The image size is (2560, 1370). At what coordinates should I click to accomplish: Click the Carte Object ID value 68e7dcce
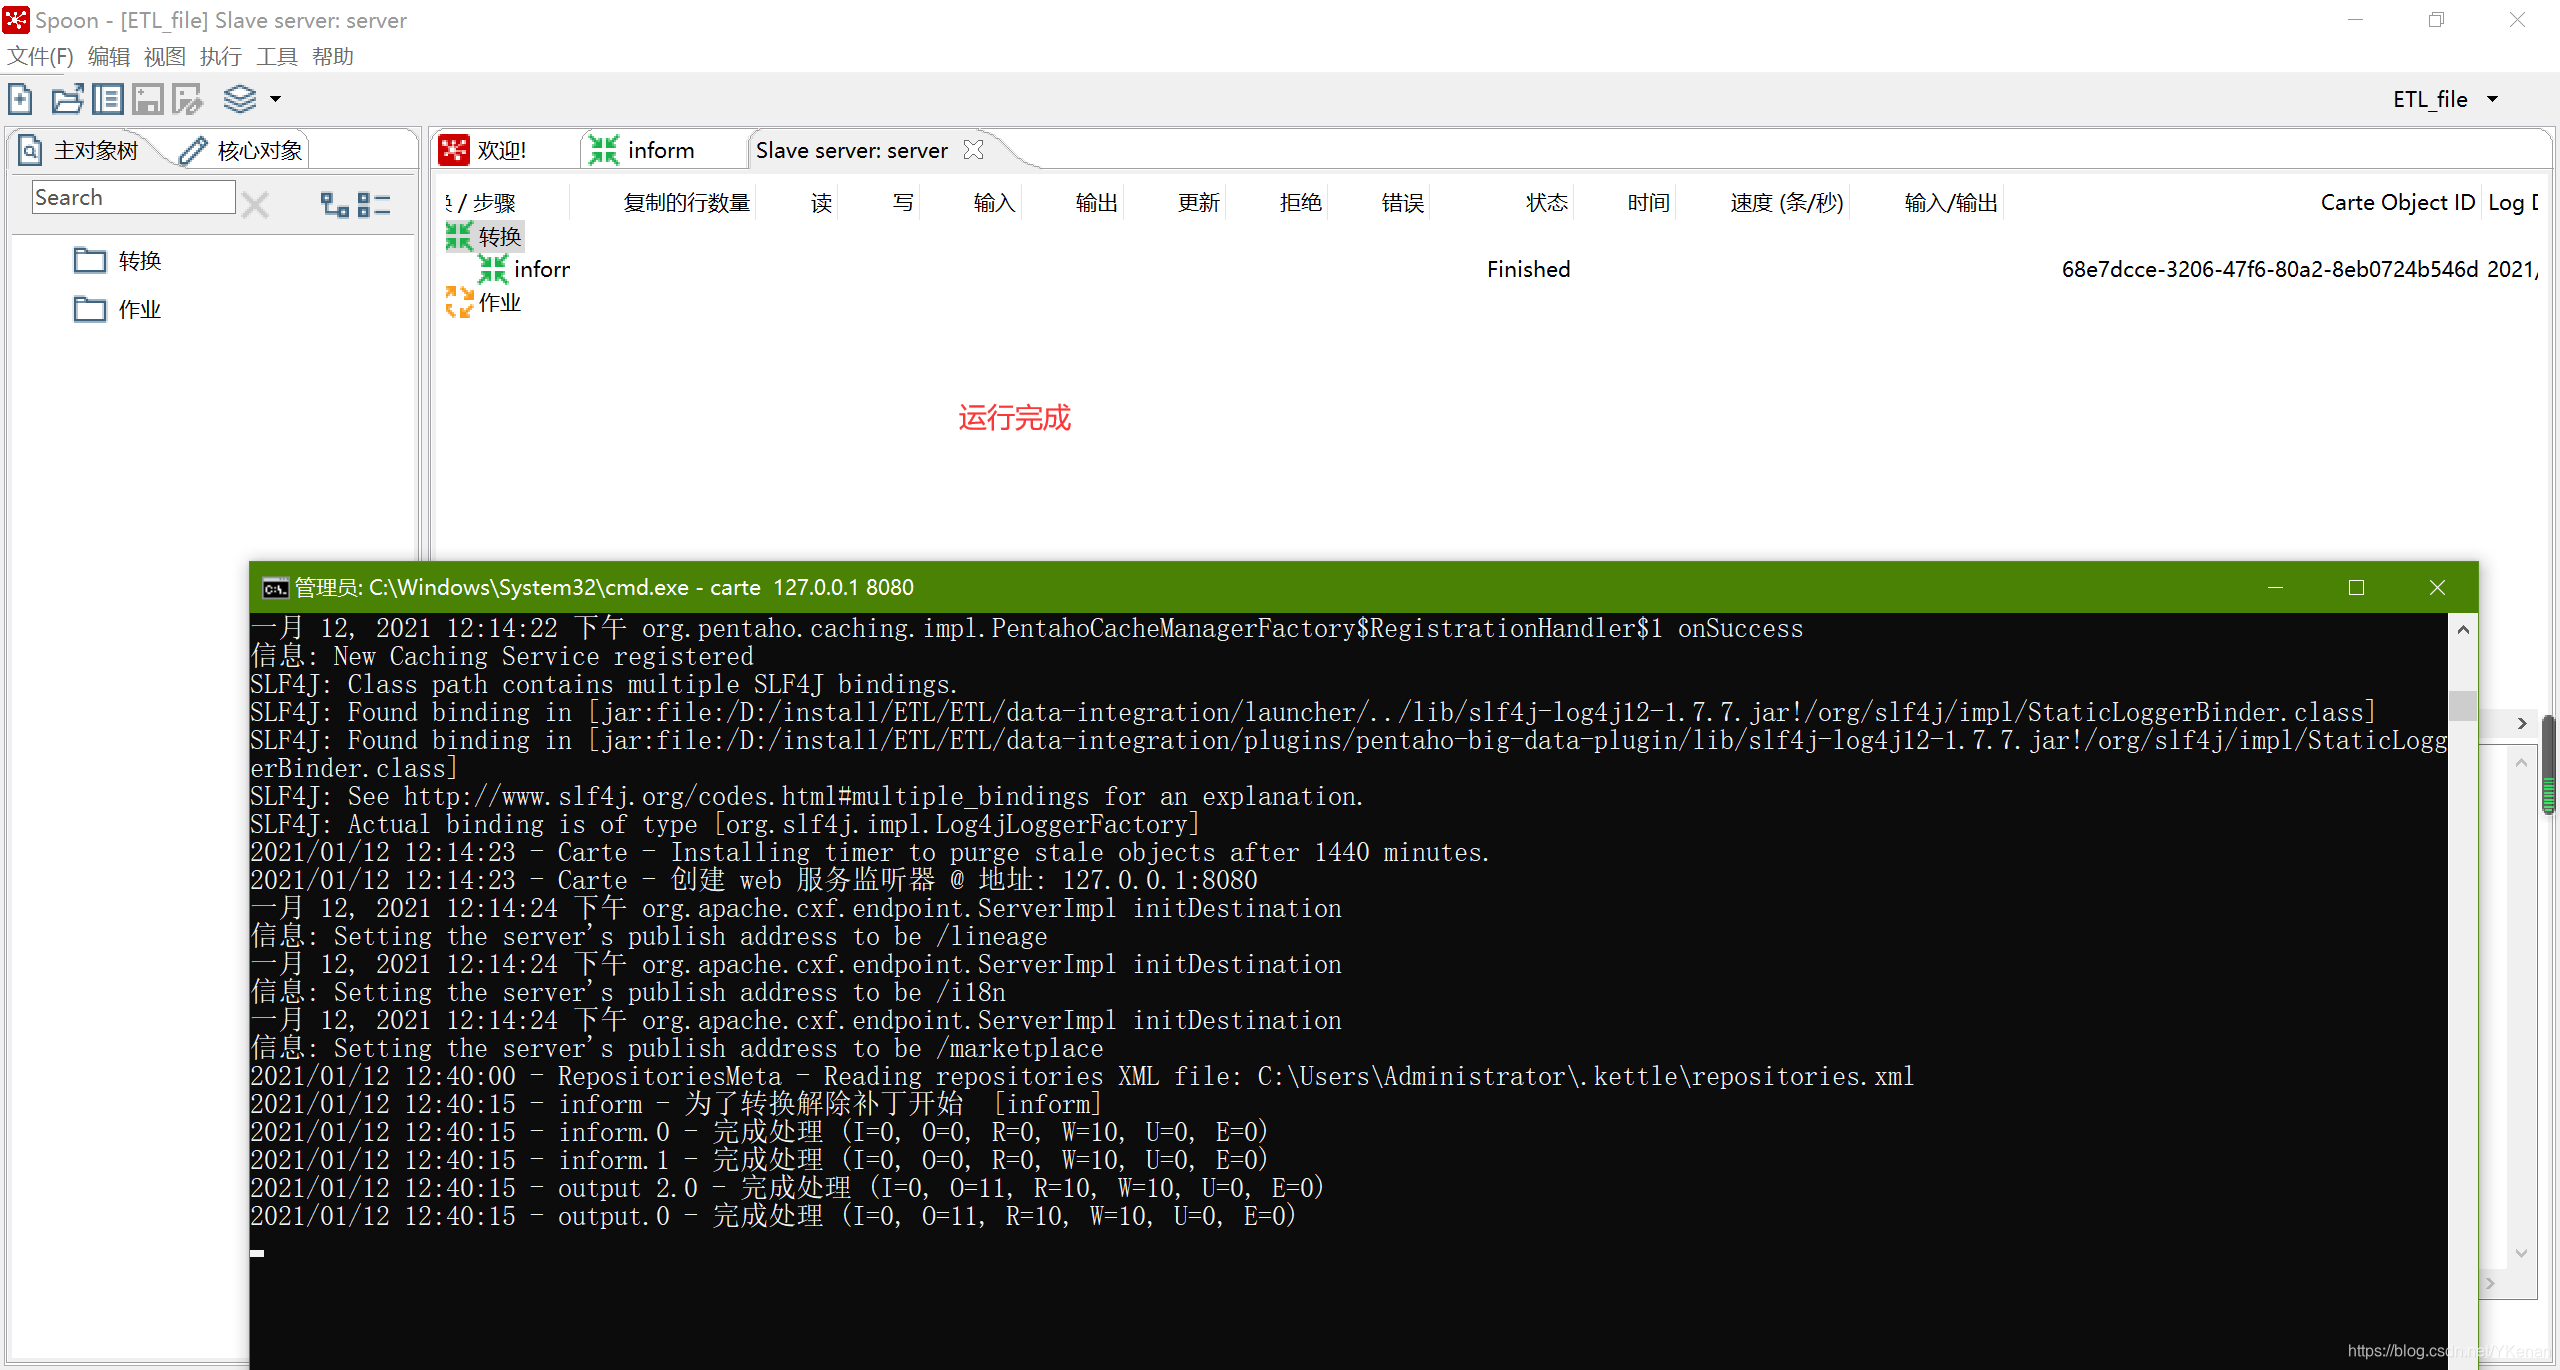(x=2270, y=269)
